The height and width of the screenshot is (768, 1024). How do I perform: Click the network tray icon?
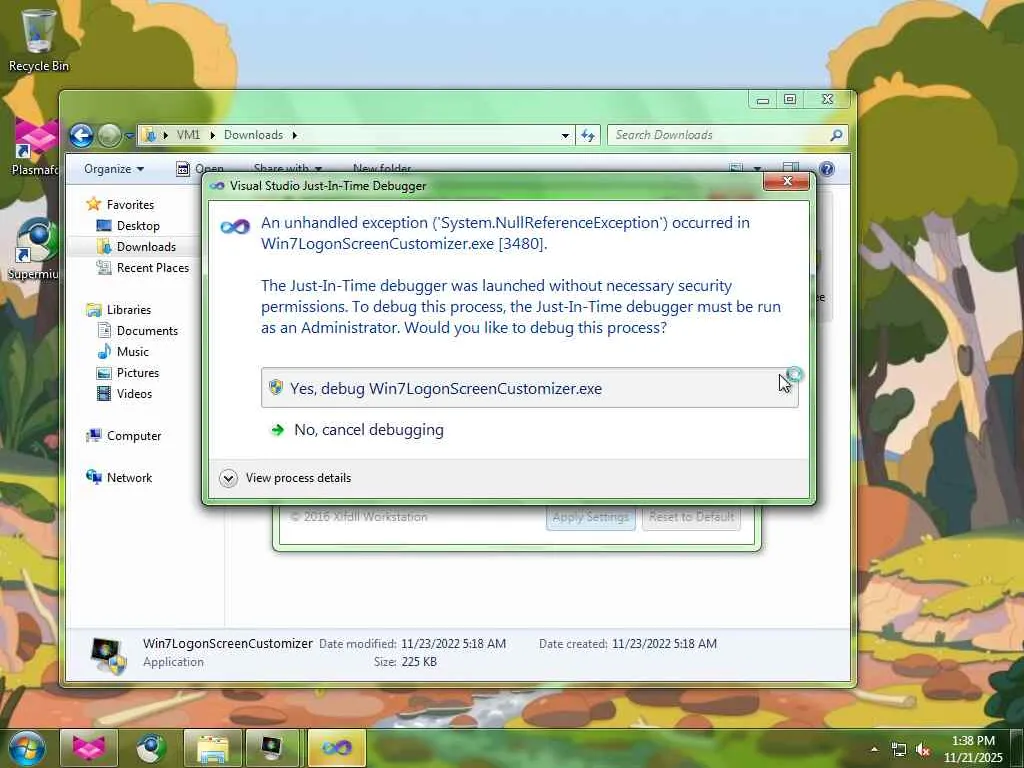[899, 750]
